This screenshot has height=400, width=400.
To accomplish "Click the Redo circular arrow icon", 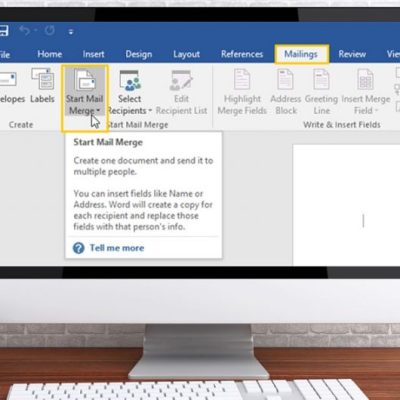I will (x=50, y=31).
